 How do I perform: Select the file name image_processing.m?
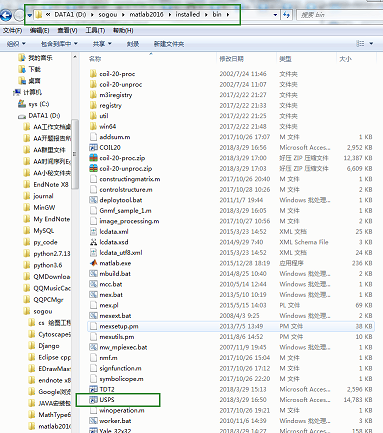129,221
